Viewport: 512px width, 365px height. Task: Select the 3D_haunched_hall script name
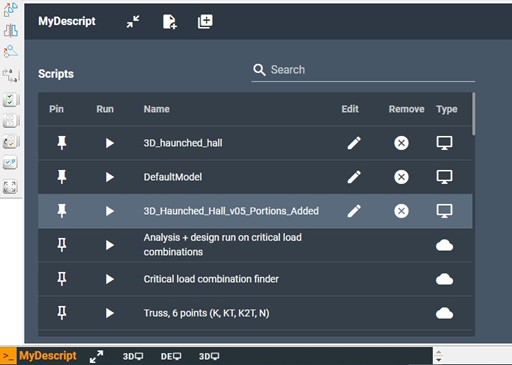[x=183, y=143]
